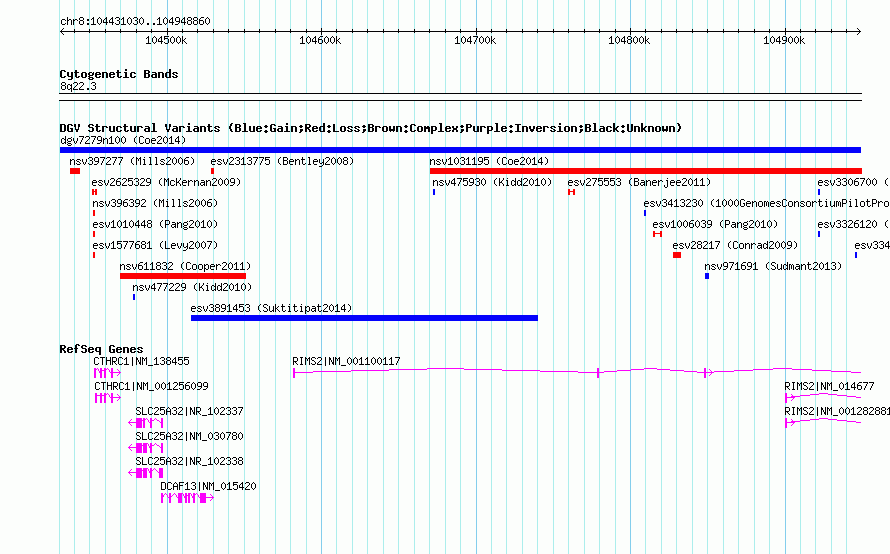Click the nsv1031195 (Coe2014) label text
The height and width of the screenshot is (554, 890).
point(489,161)
